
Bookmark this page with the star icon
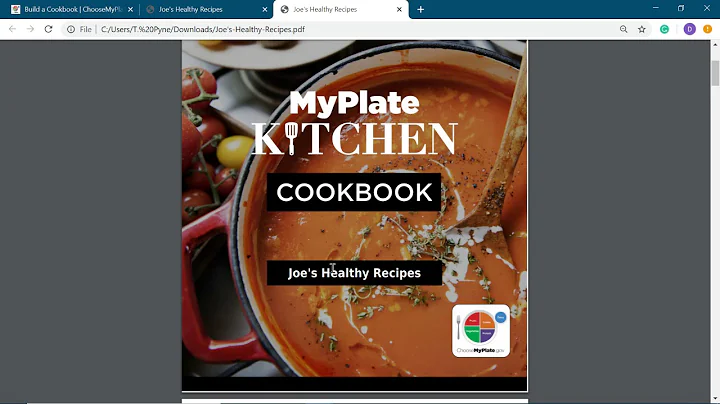(641, 29)
